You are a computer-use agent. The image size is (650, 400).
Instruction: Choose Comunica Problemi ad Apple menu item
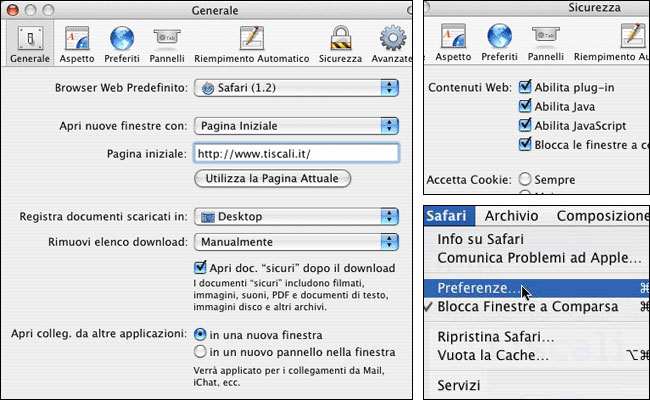[x=536, y=258]
